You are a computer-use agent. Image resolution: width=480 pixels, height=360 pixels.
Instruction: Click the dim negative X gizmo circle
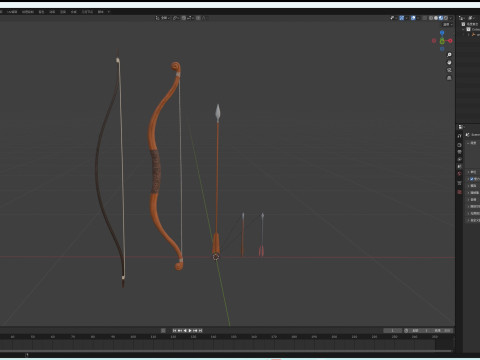pos(434,41)
